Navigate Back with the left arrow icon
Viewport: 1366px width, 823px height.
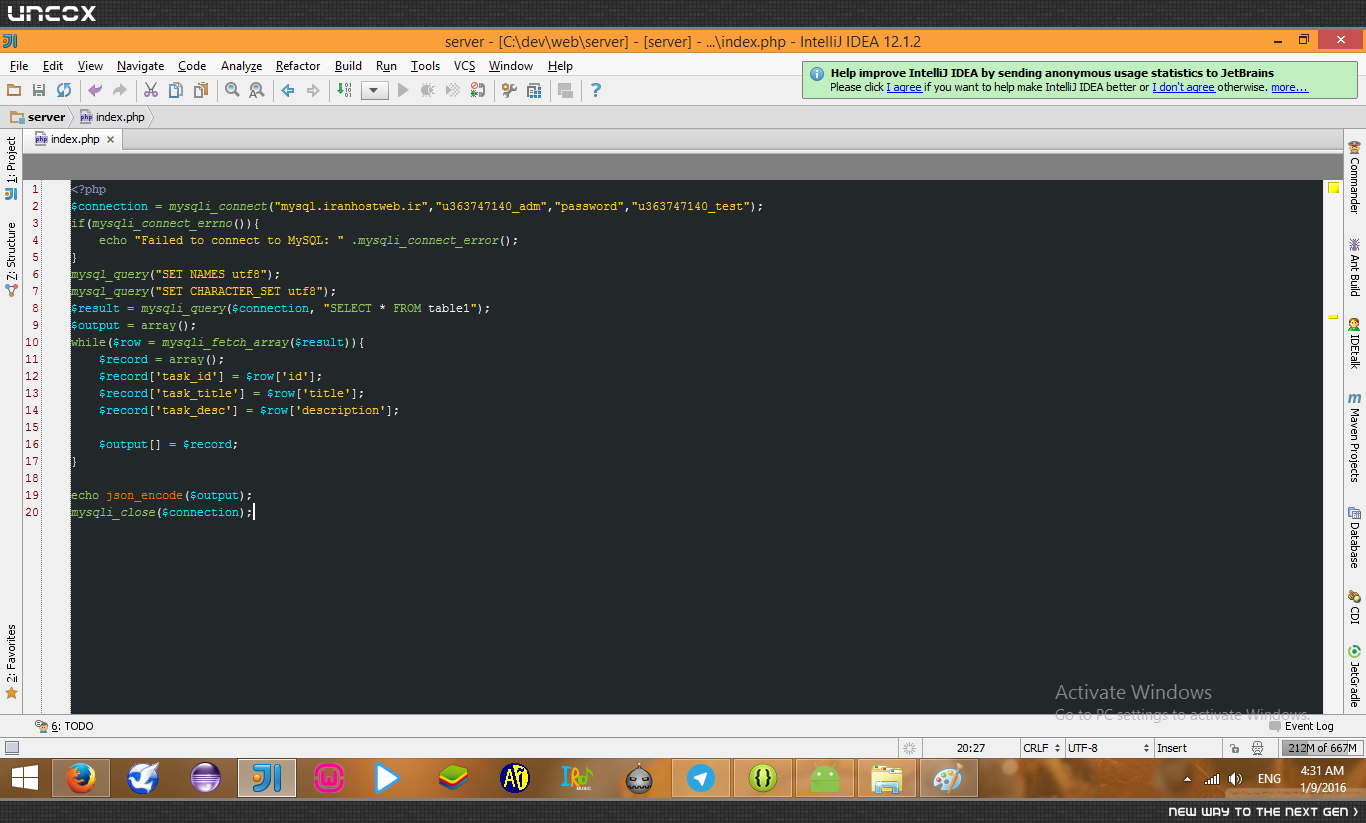[x=288, y=90]
